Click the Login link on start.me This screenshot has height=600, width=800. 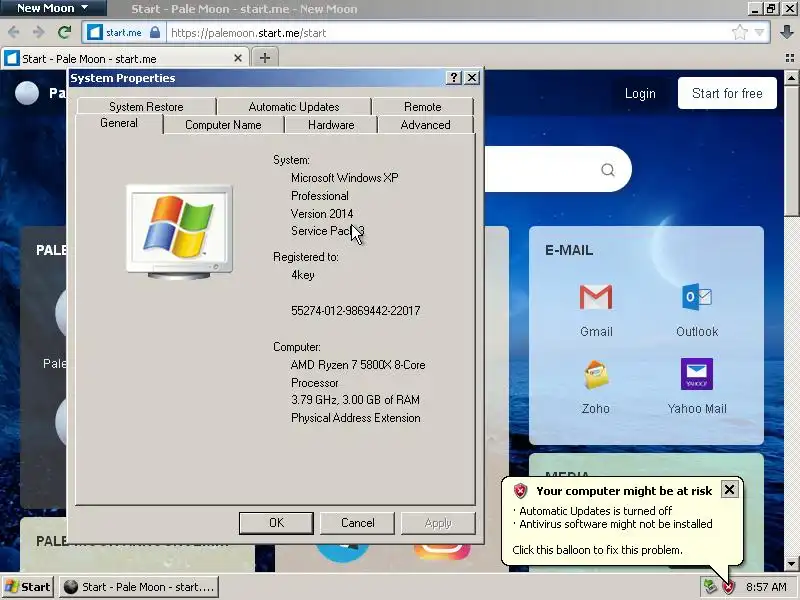640,93
